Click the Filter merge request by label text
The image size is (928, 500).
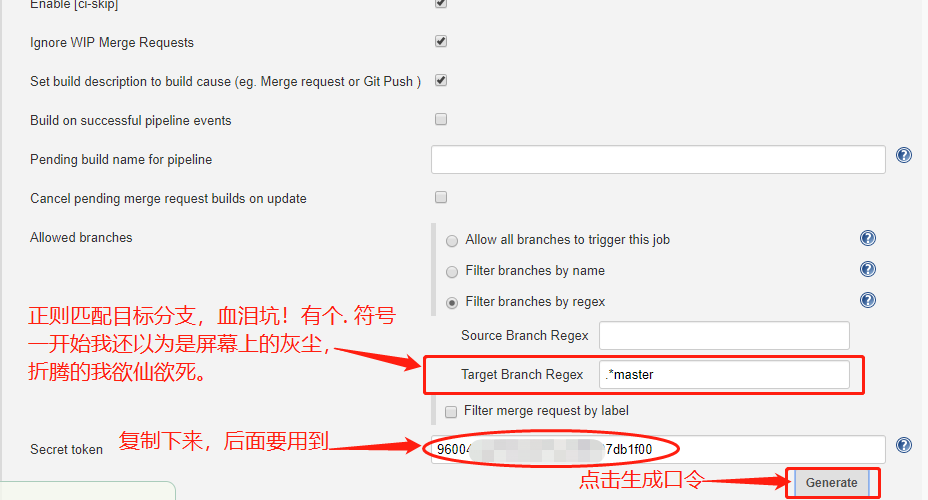point(546,411)
